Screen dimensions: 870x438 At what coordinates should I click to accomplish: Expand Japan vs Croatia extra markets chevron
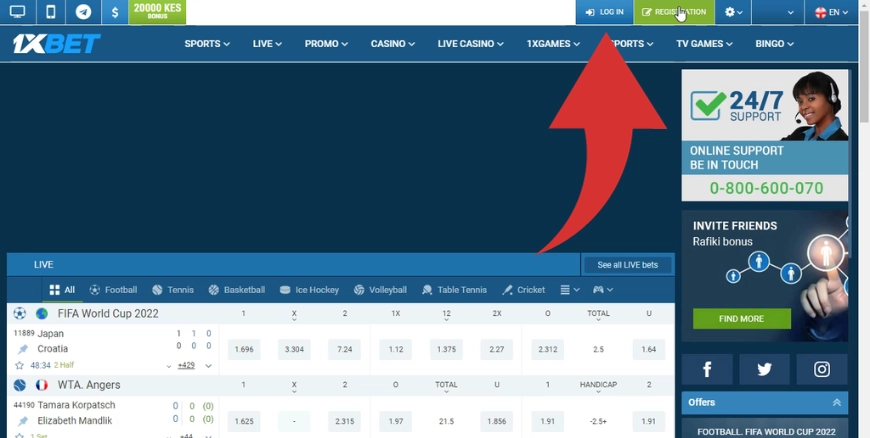click(209, 366)
